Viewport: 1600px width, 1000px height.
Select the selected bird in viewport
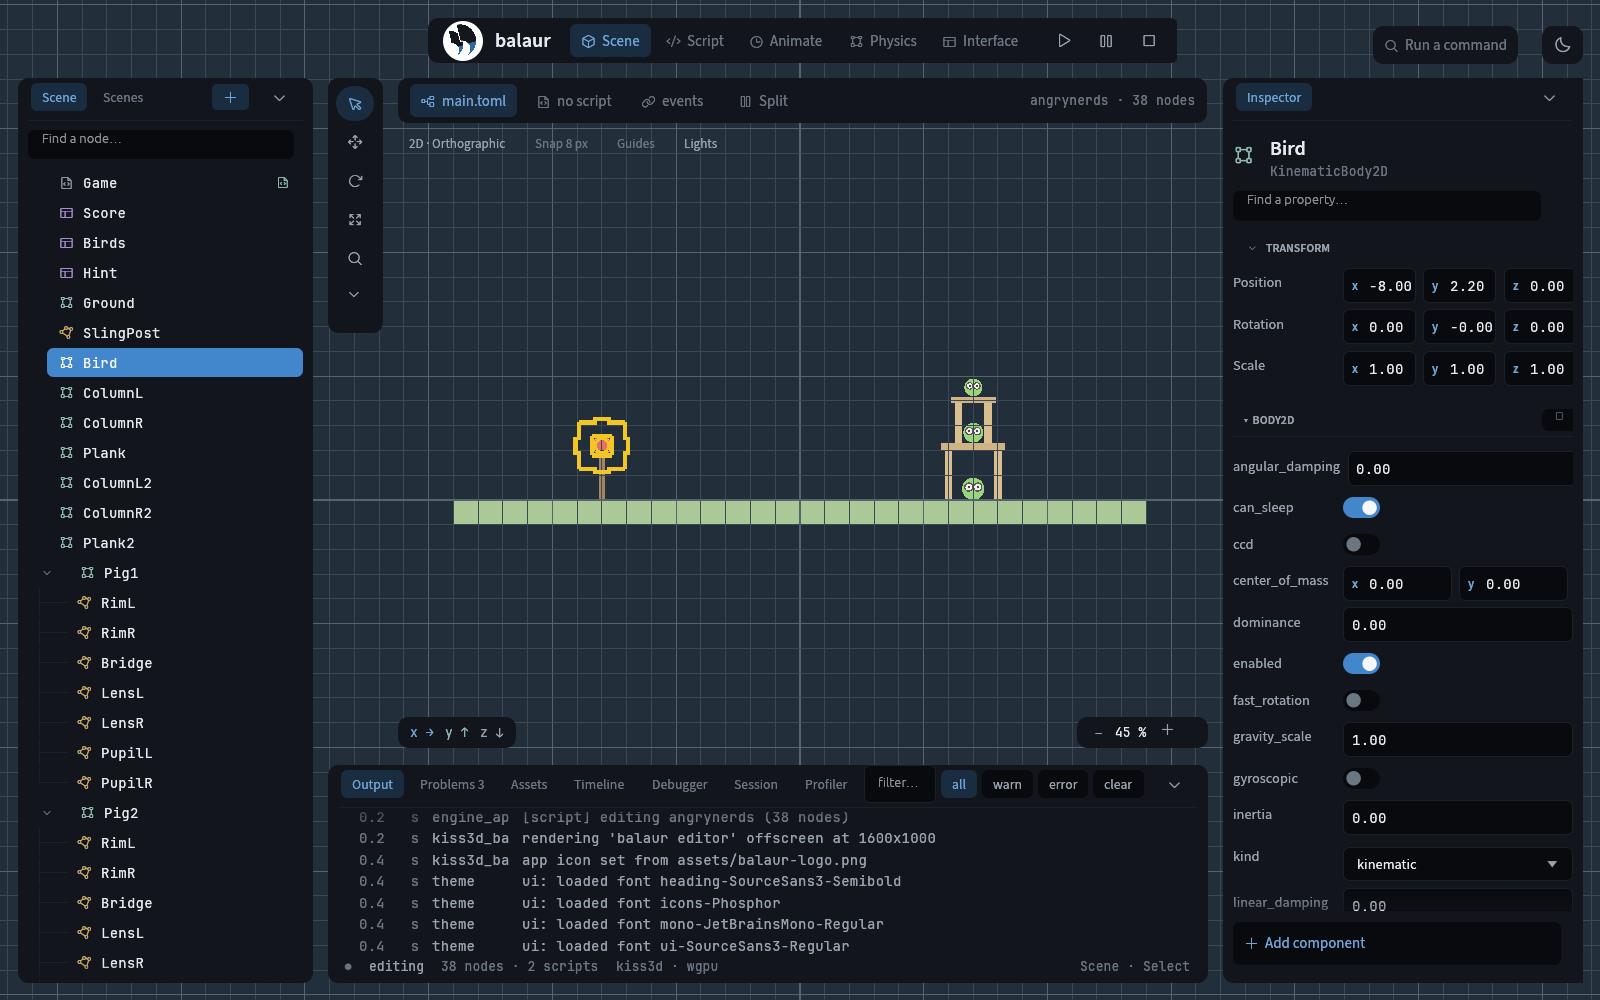(x=601, y=445)
